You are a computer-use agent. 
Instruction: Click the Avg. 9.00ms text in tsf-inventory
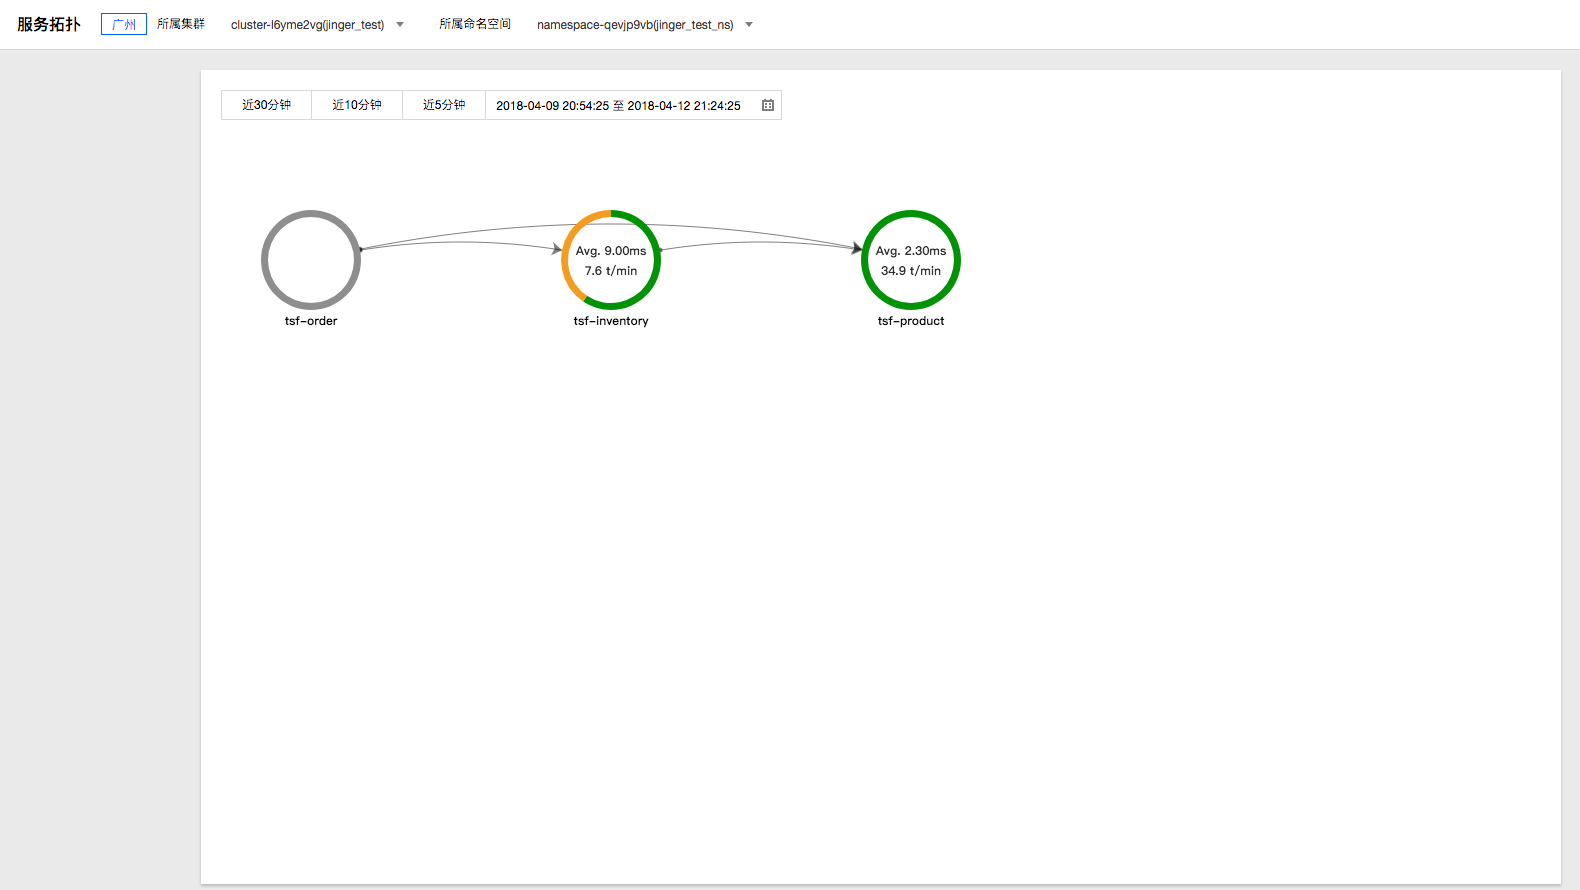coord(611,251)
